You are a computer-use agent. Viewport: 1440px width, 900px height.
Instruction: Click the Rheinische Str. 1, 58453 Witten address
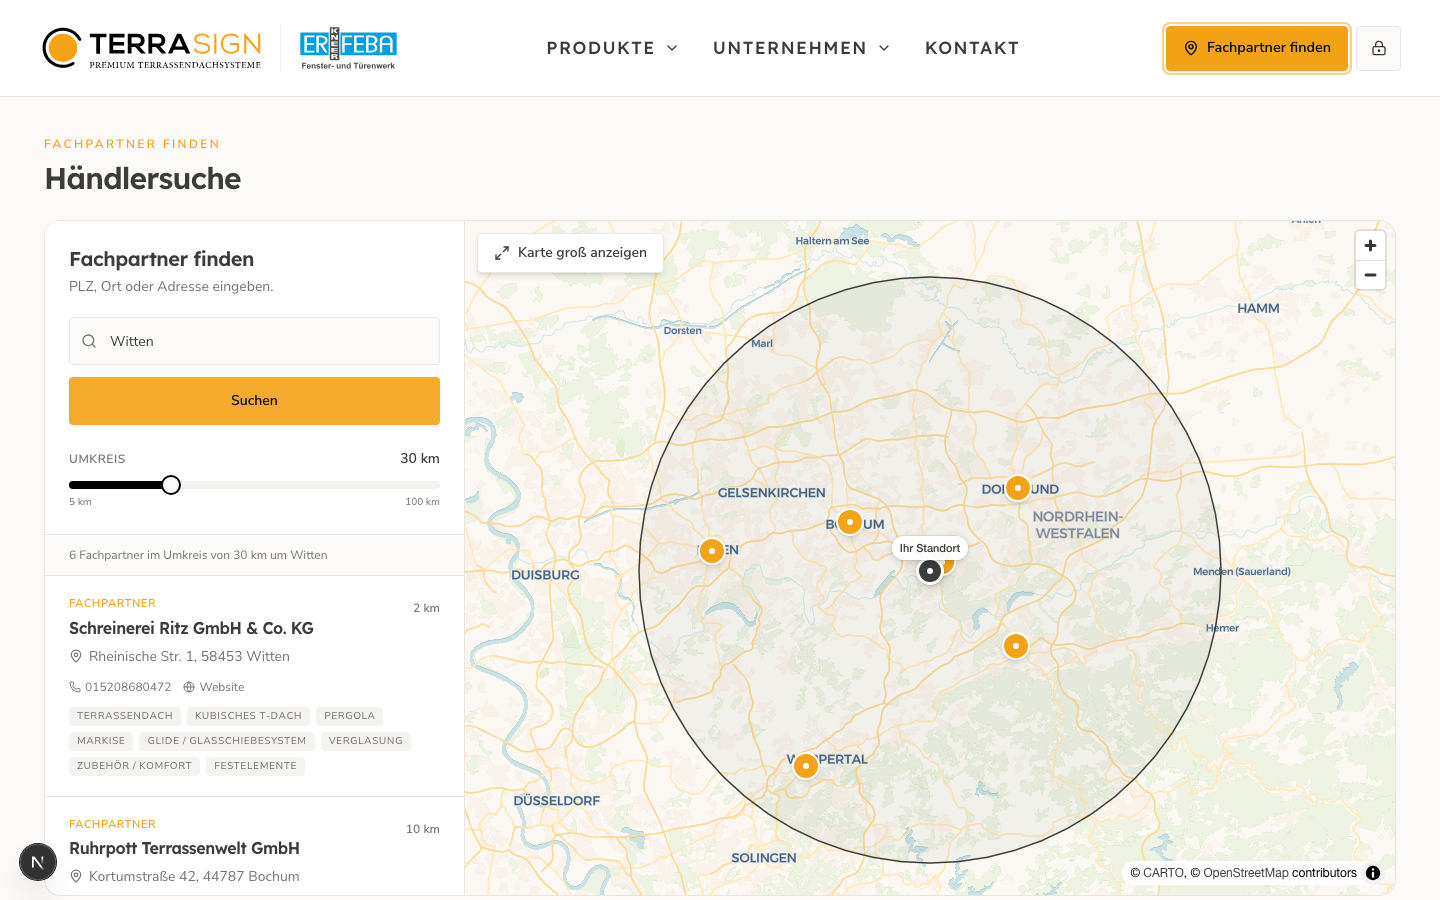click(189, 656)
